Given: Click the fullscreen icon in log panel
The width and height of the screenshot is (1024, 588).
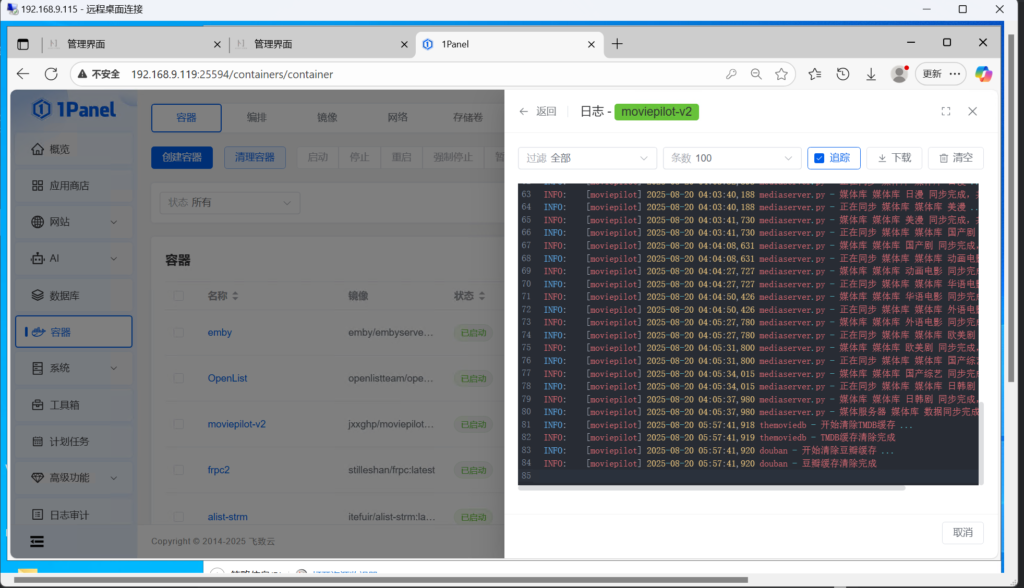Looking at the screenshot, I should (x=946, y=112).
